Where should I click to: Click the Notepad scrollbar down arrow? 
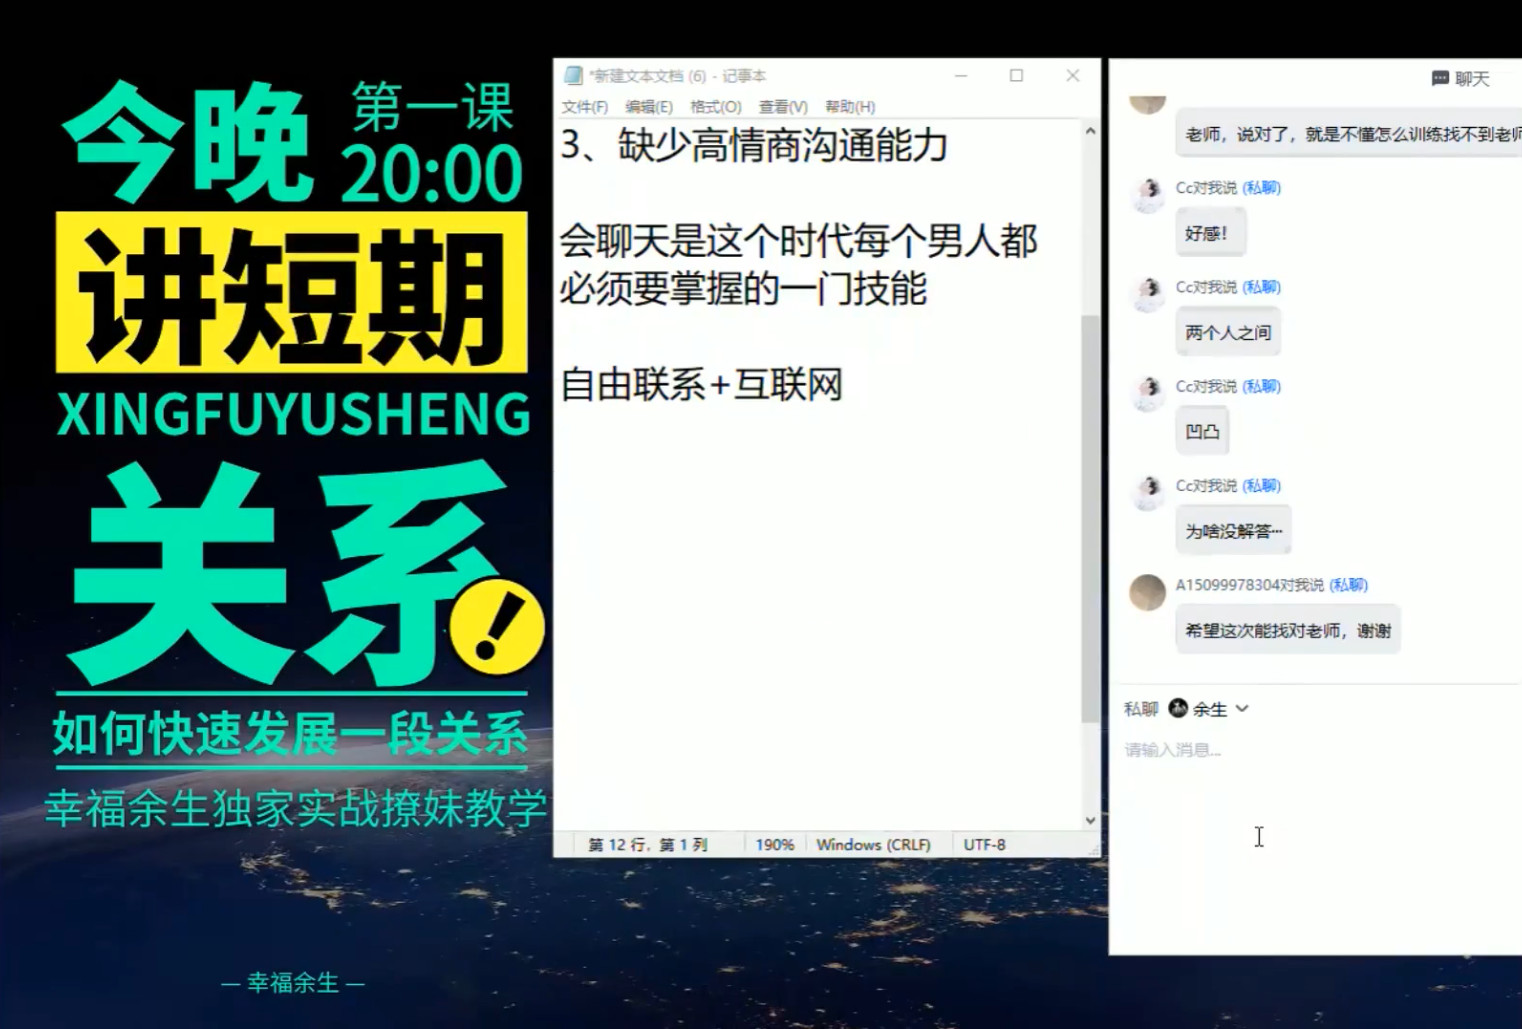click(1090, 820)
